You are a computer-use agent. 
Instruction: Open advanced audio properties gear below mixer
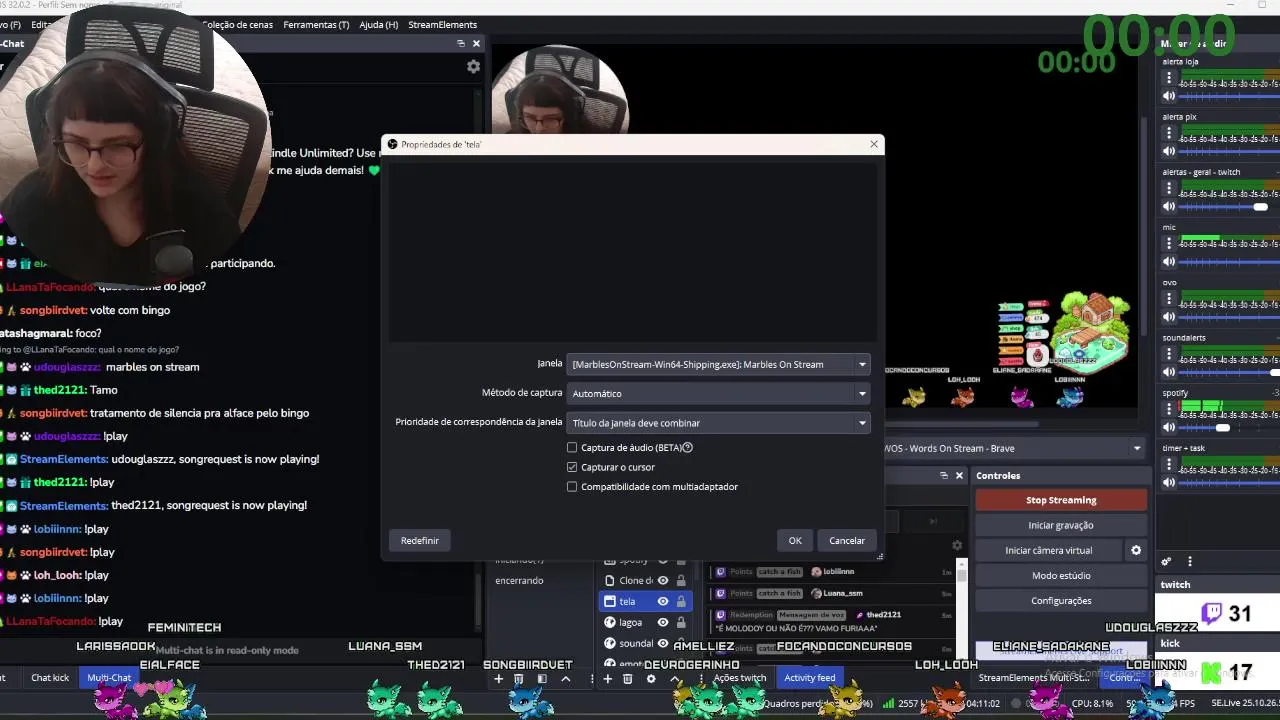pyautogui.click(x=1166, y=562)
